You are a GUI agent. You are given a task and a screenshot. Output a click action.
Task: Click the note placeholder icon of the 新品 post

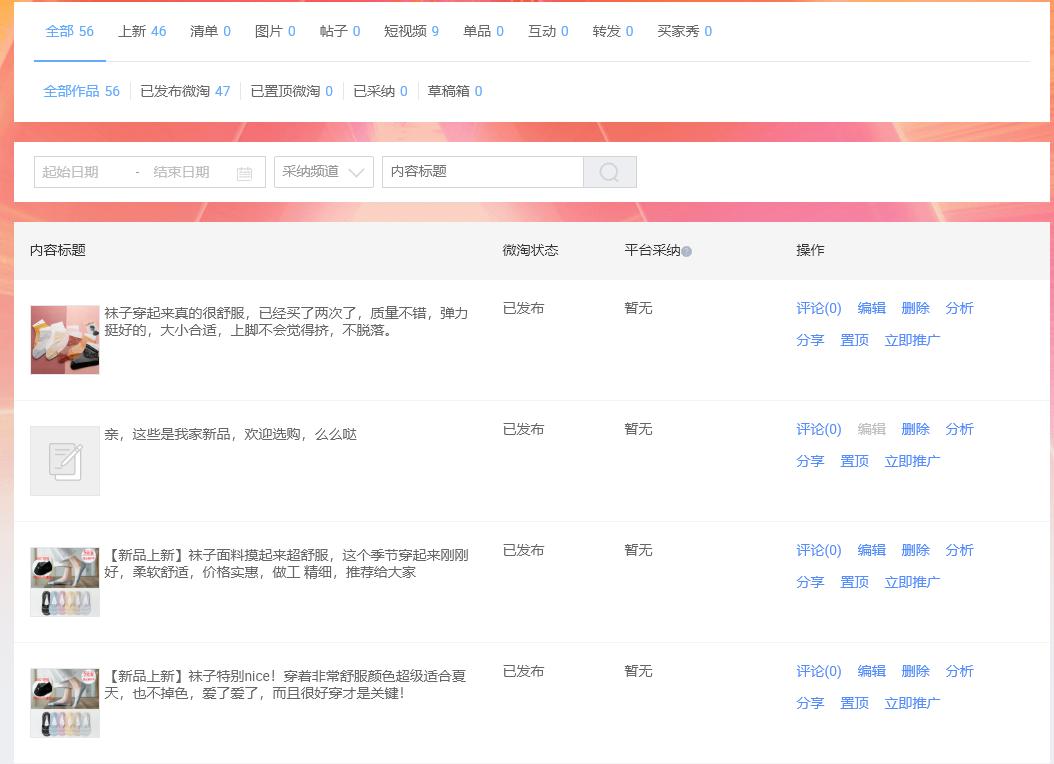(64, 460)
